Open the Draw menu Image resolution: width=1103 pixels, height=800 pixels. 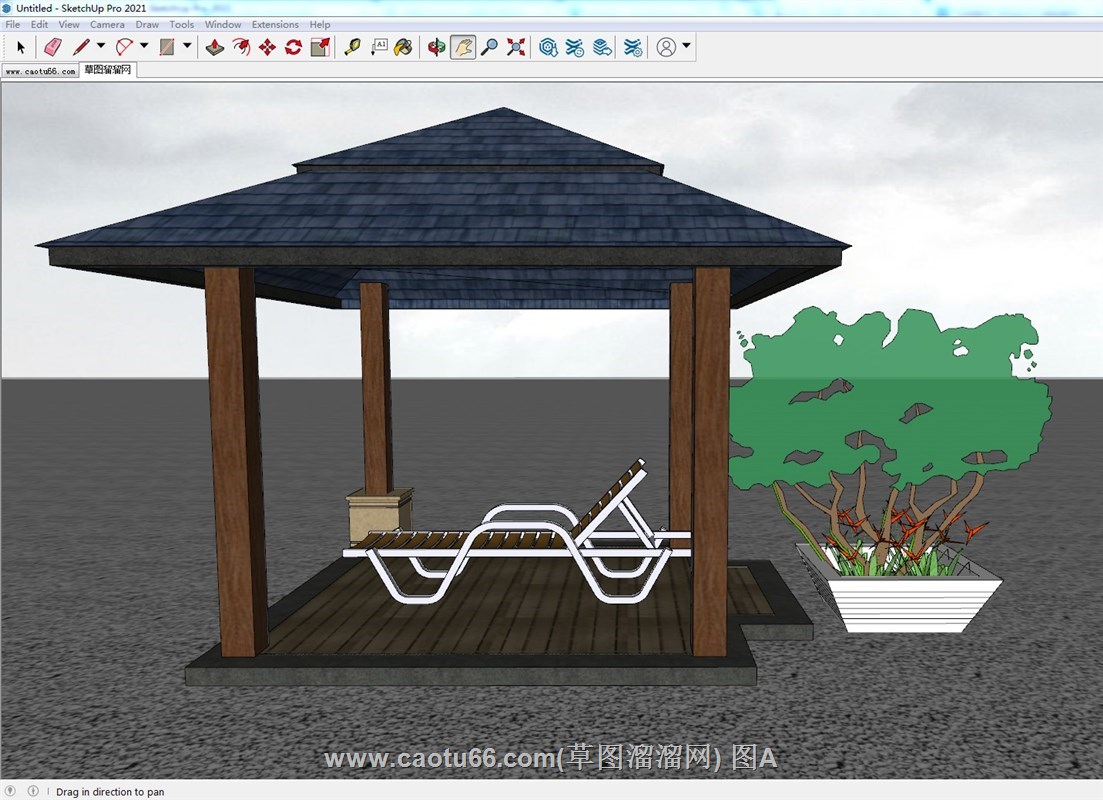[x=147, y=24]
